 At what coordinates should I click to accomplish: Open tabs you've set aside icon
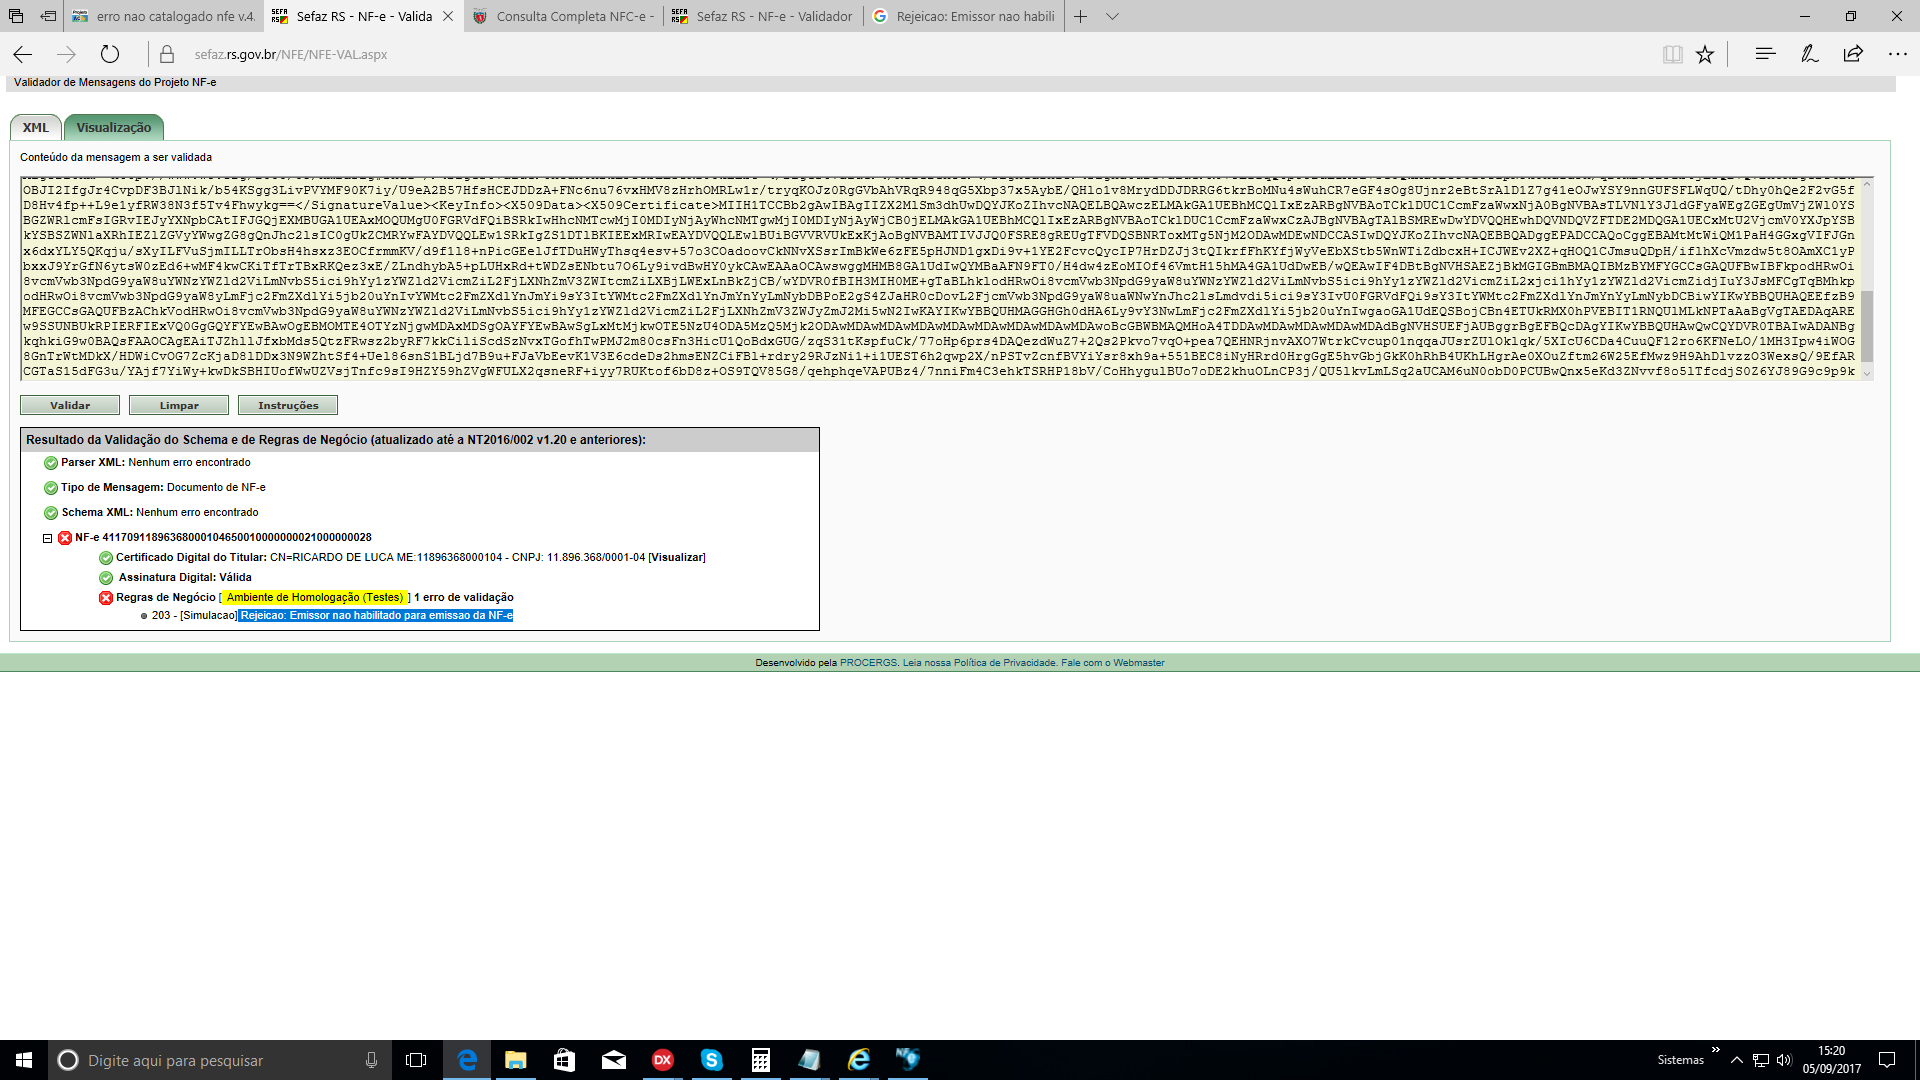point(16,16)
